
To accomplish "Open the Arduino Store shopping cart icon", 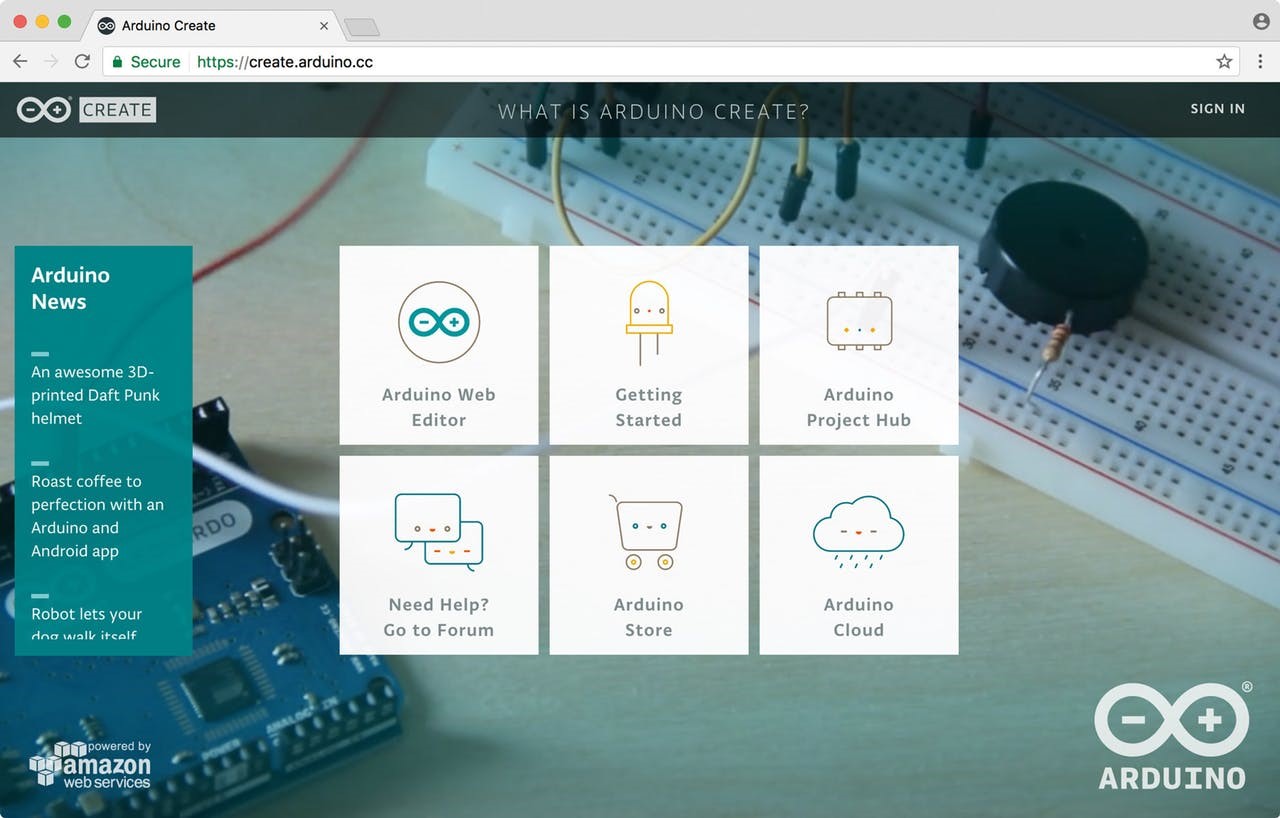I will pyautogui.click(x=648, y=528).
